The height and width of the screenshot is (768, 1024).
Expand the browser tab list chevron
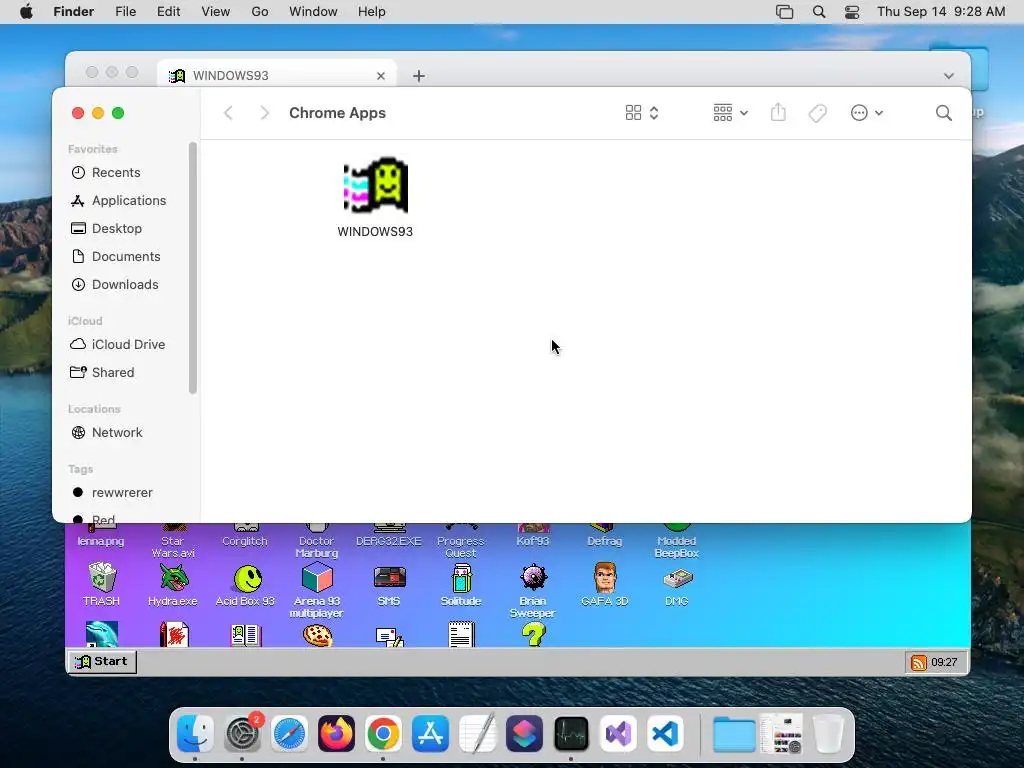pos(949,76)
